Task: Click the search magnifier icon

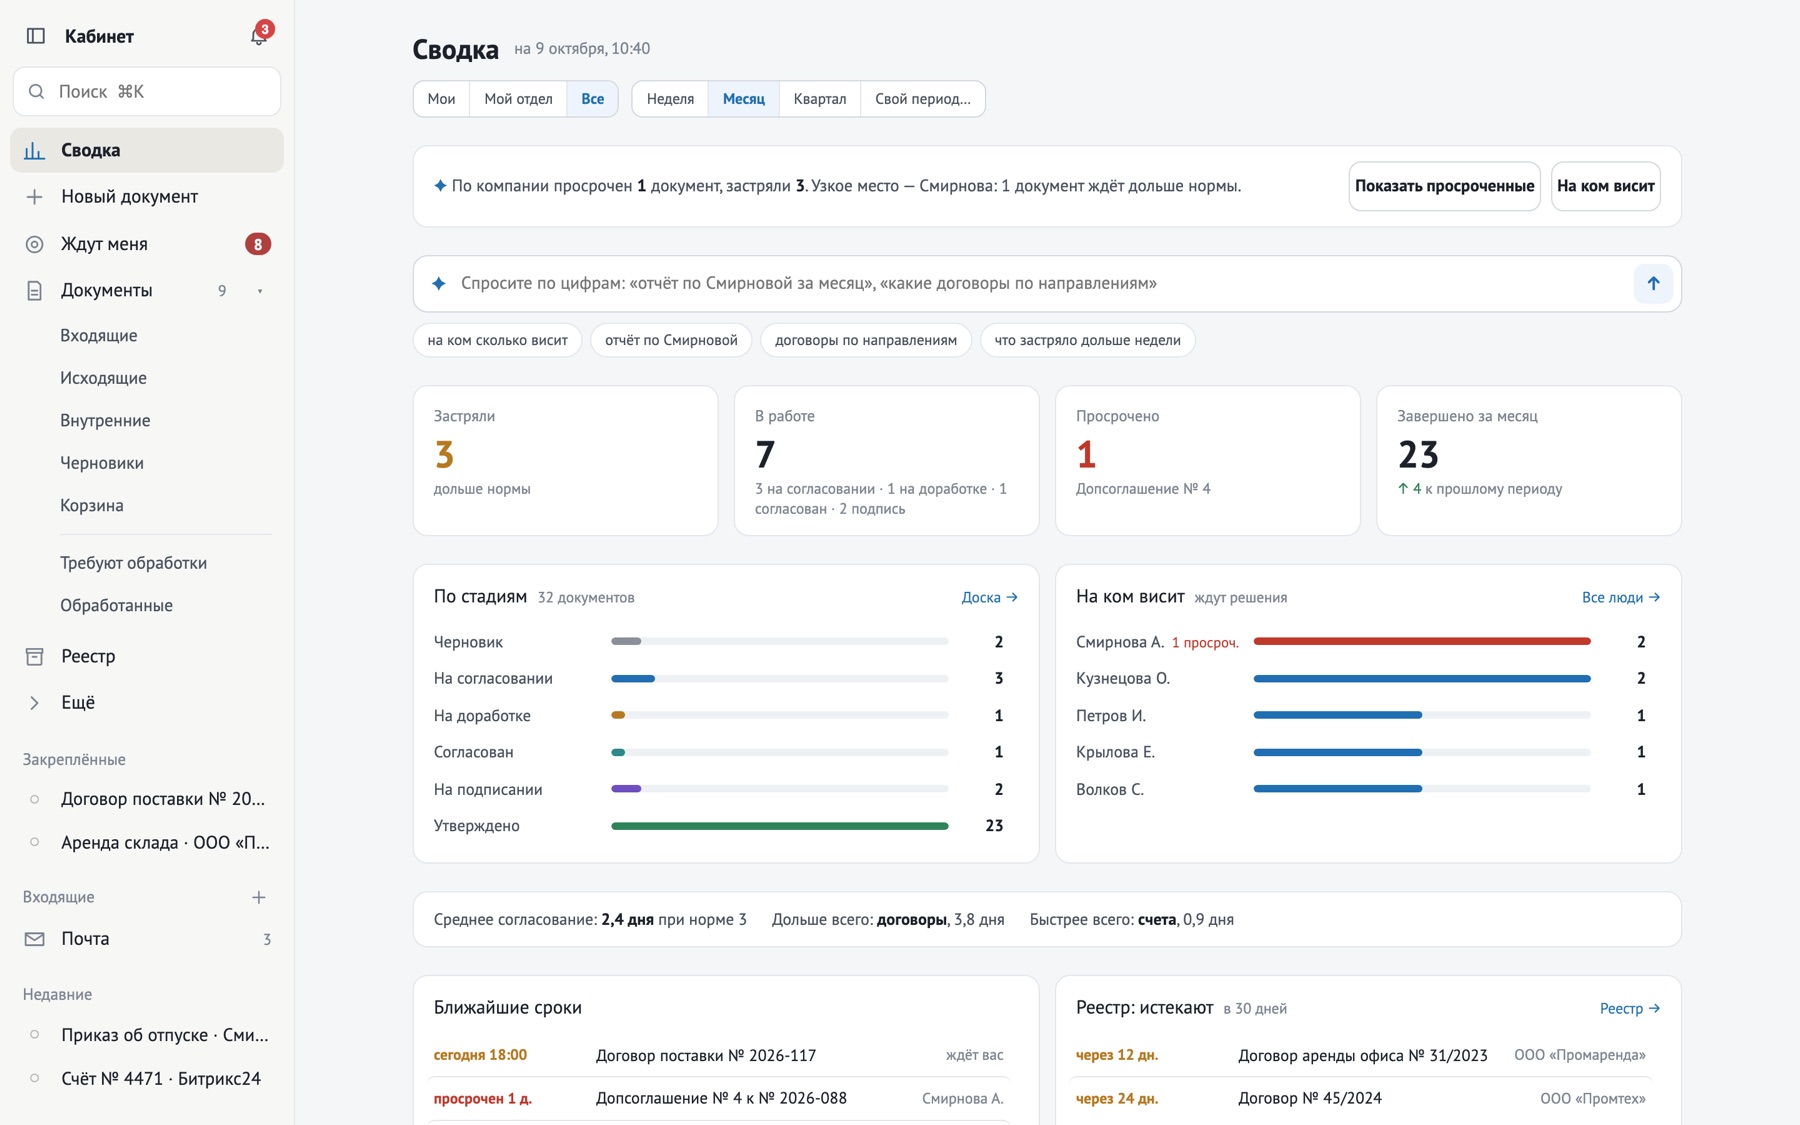Action: coord(36,92)
